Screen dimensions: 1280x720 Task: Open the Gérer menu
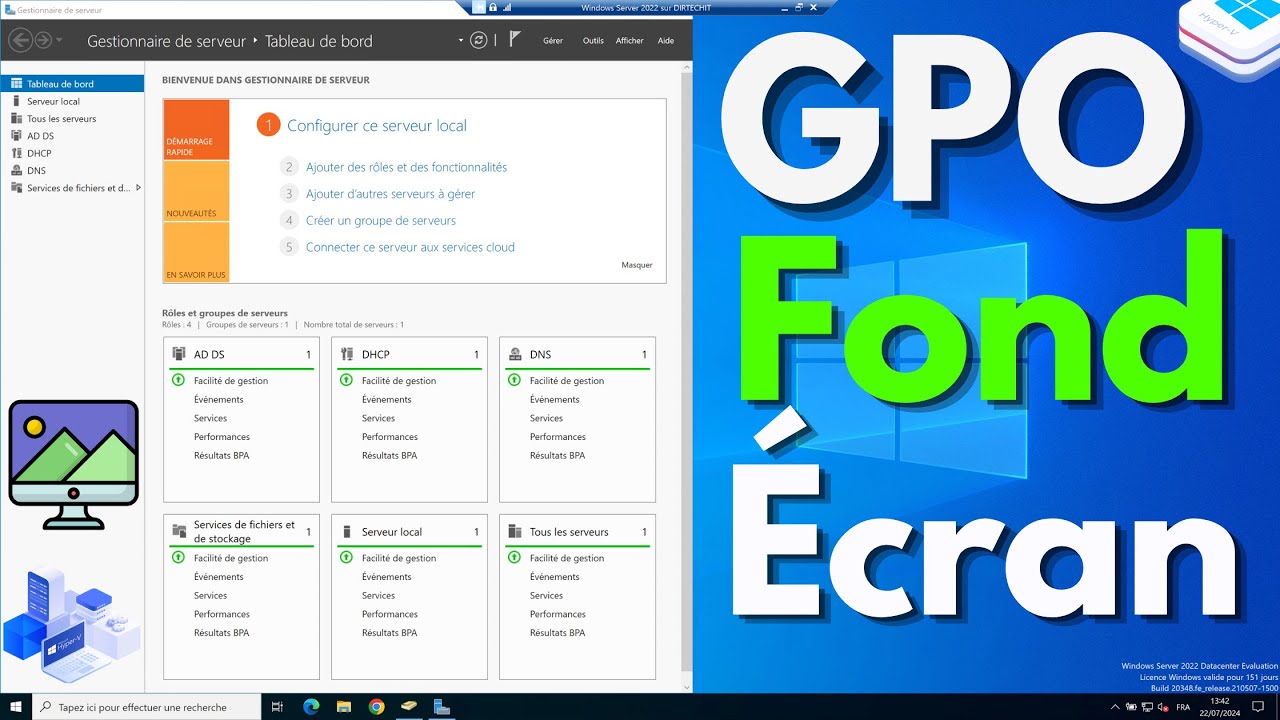pos(553,41)
